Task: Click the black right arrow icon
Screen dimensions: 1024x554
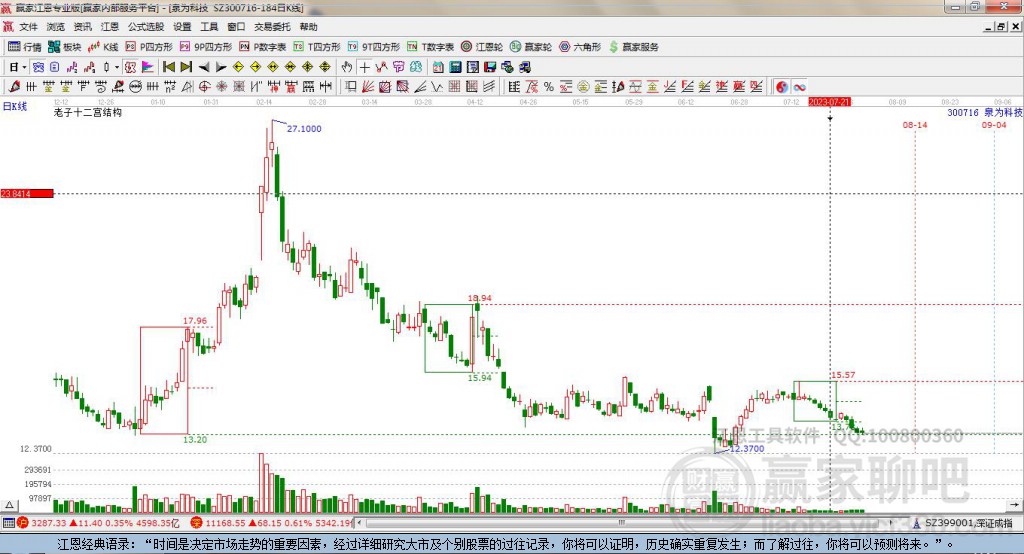Action: pyautogui.click(x=221, y=67)
